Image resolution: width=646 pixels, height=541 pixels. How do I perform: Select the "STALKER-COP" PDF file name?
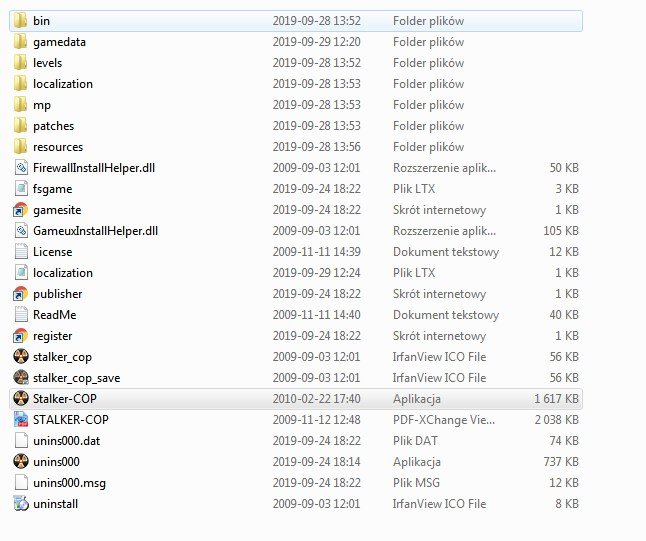[70, 419]
